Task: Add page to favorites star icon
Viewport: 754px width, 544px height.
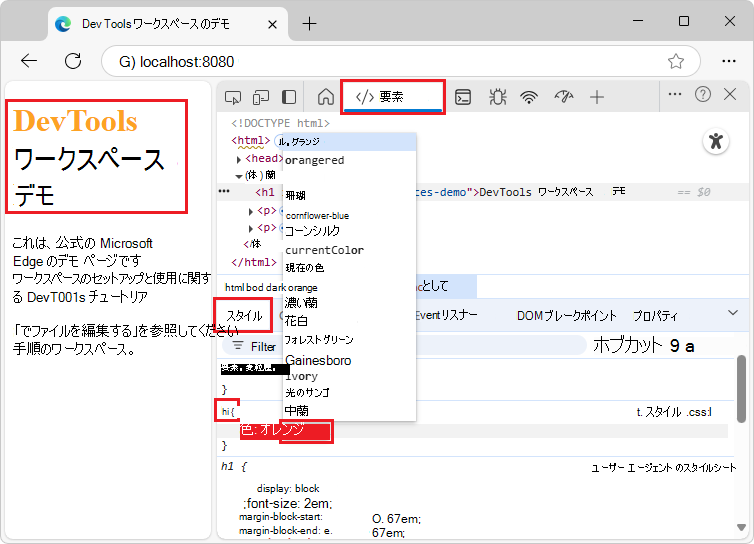Action: click(x=676, y=61)
